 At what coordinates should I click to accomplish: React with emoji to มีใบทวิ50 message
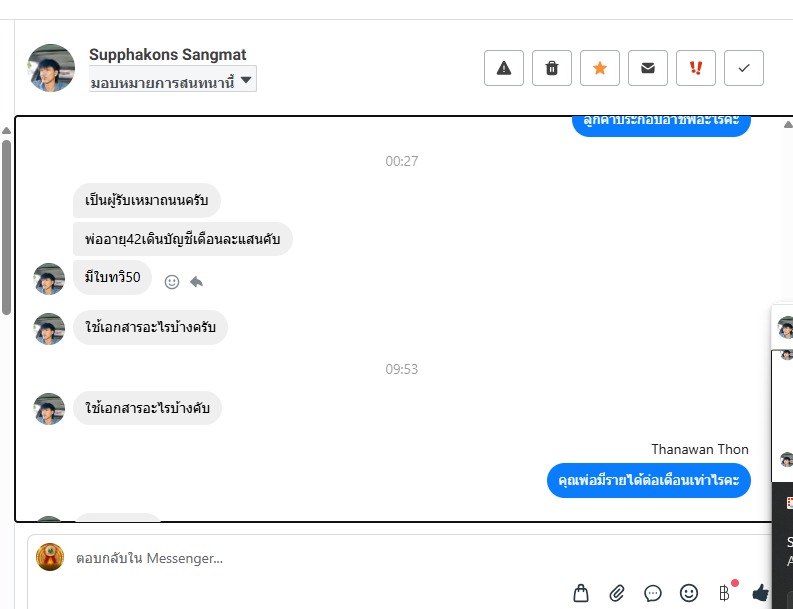(x=172, y=282)
